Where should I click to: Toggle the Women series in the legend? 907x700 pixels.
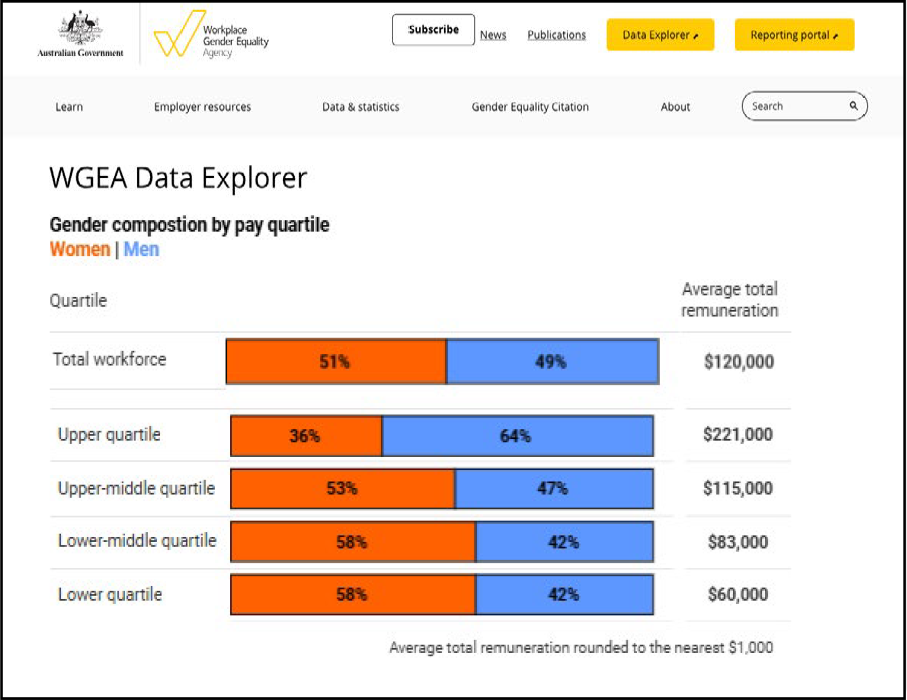80,249
